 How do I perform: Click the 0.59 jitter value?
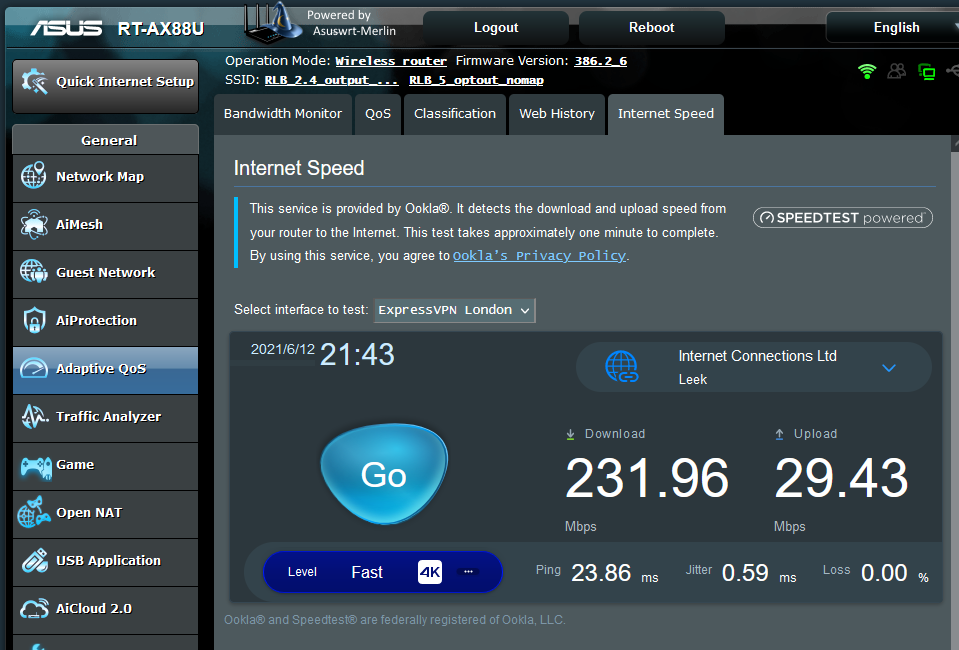(745, 573)
